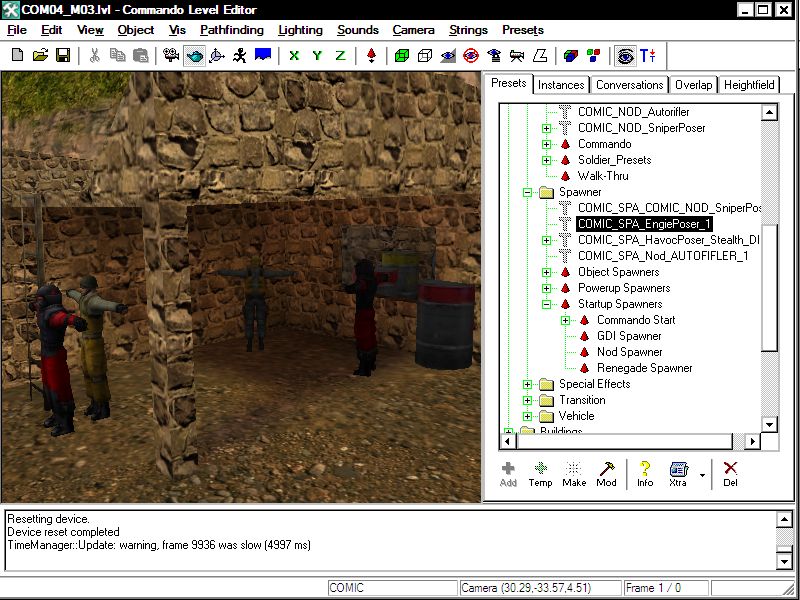Switch to the Heightfield tab
Image resolution: width=800 pixels, height=600 pixels.
pos(750,85)
